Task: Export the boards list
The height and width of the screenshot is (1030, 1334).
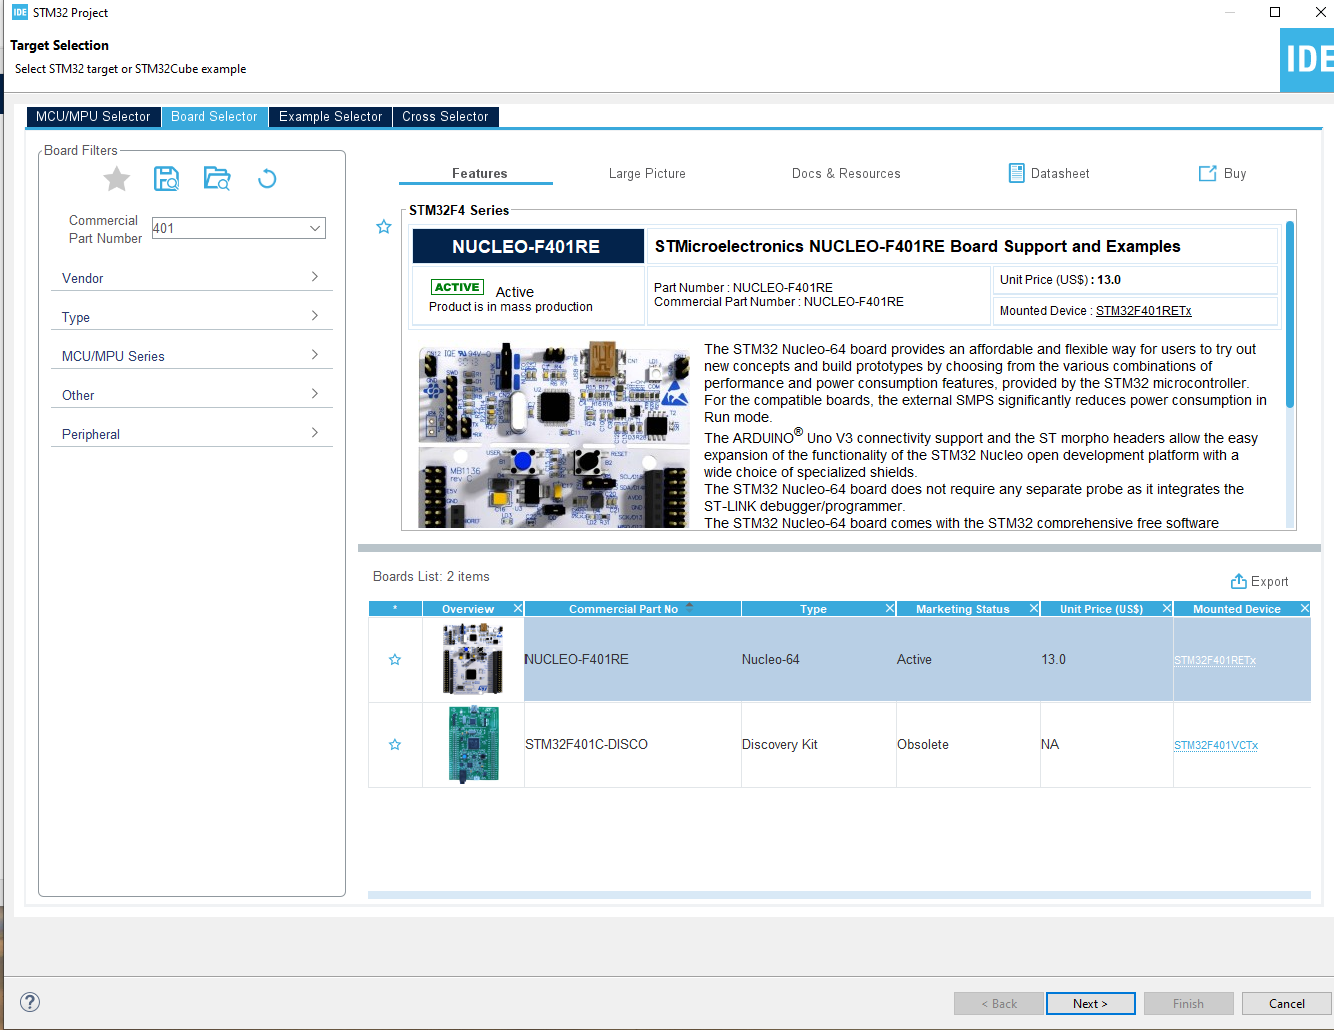Action: tap(1259, 581)
